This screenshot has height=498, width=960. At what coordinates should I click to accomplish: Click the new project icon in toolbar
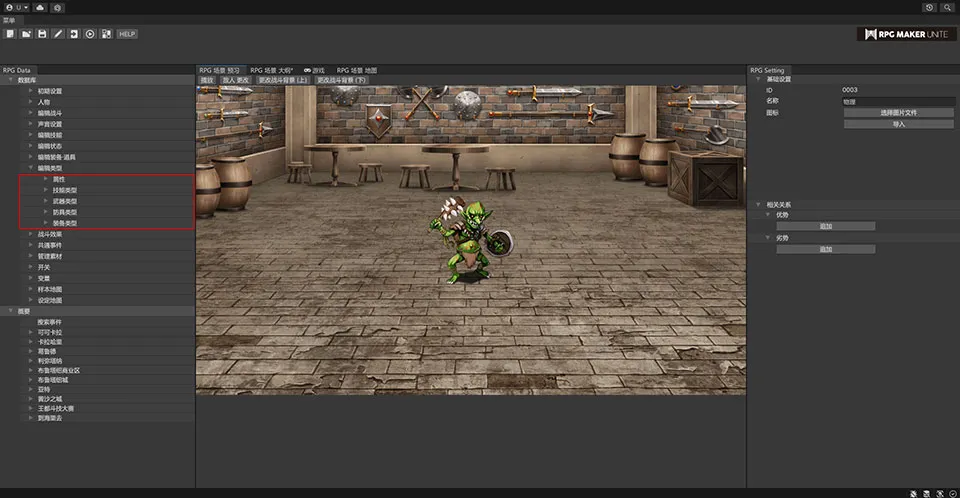pos(10,34)
